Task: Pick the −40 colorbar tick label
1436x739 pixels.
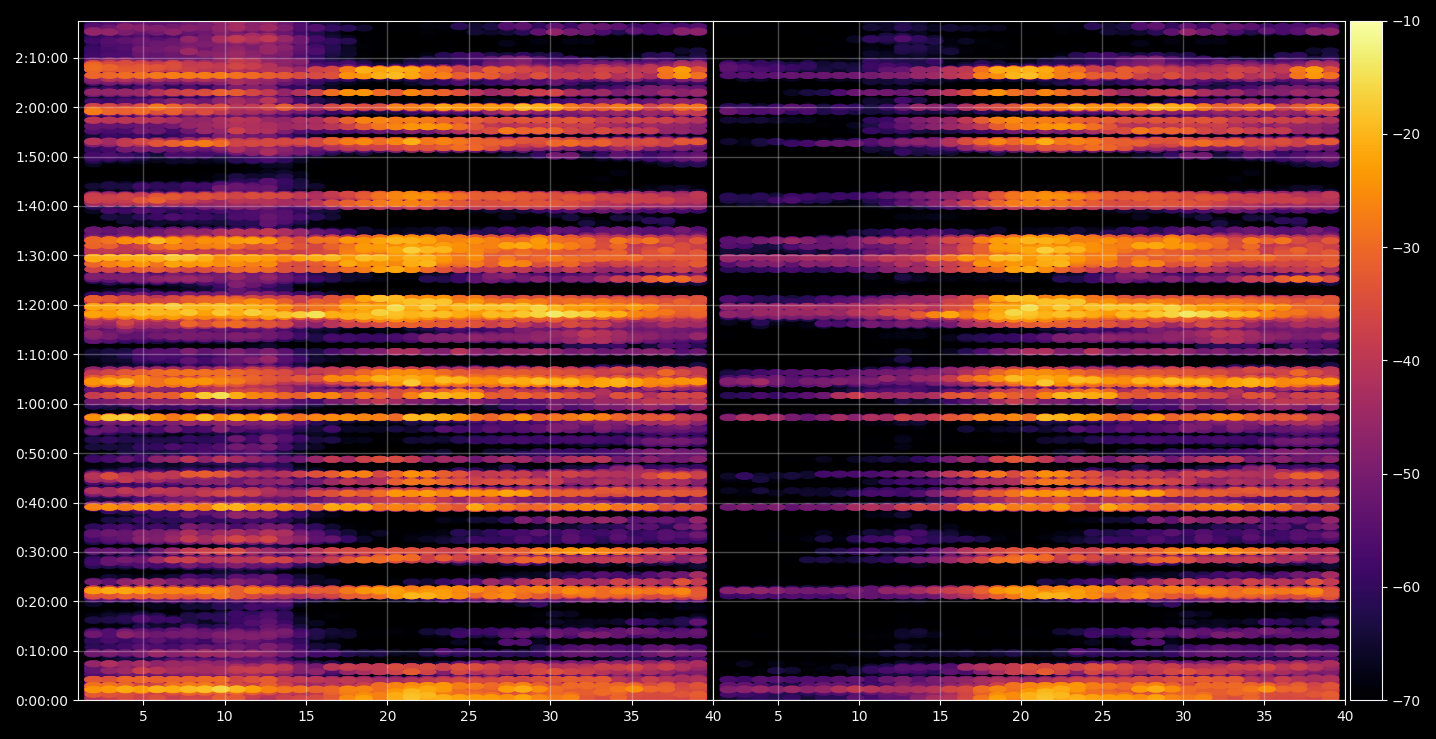Action: [x=1405, y=361]
